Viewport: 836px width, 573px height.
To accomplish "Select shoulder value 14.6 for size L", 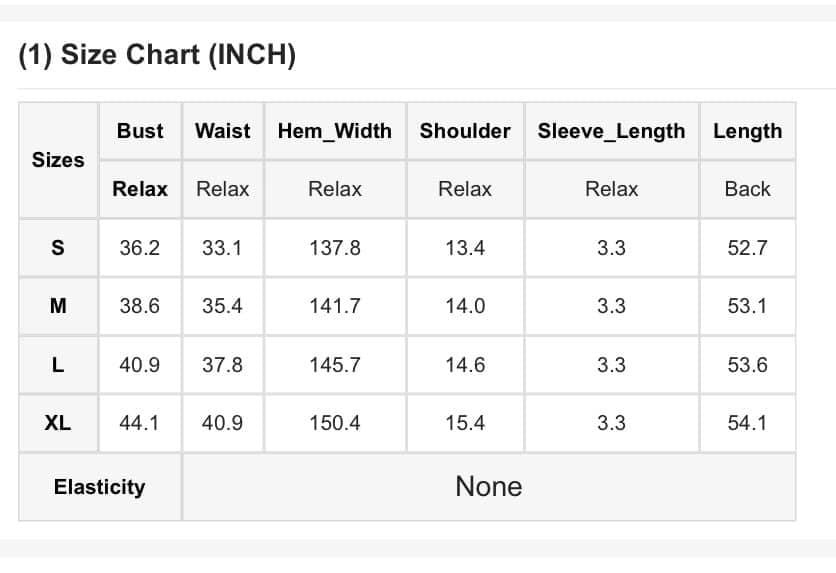I will click(465, 365).
